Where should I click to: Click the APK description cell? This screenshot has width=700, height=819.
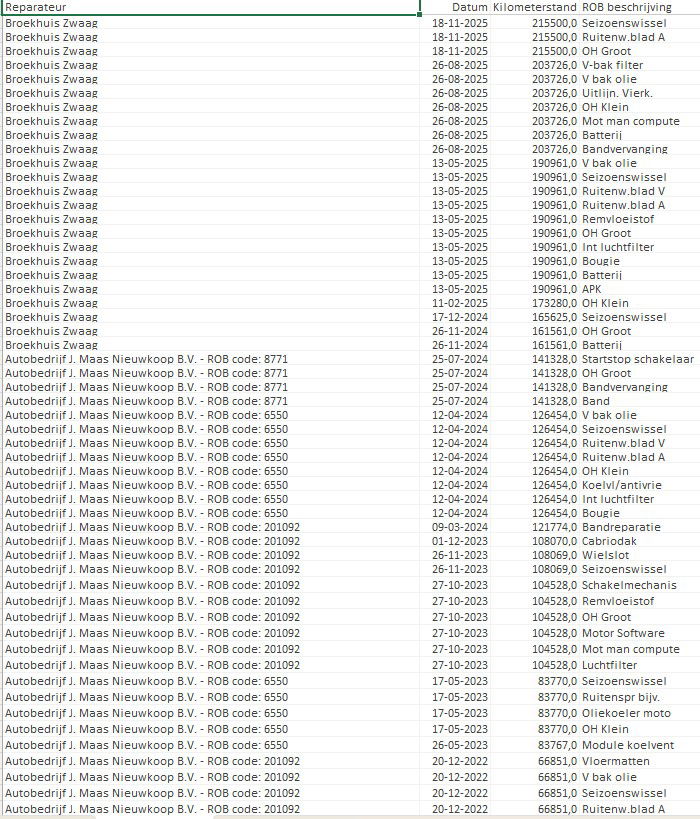click(639, 289)
